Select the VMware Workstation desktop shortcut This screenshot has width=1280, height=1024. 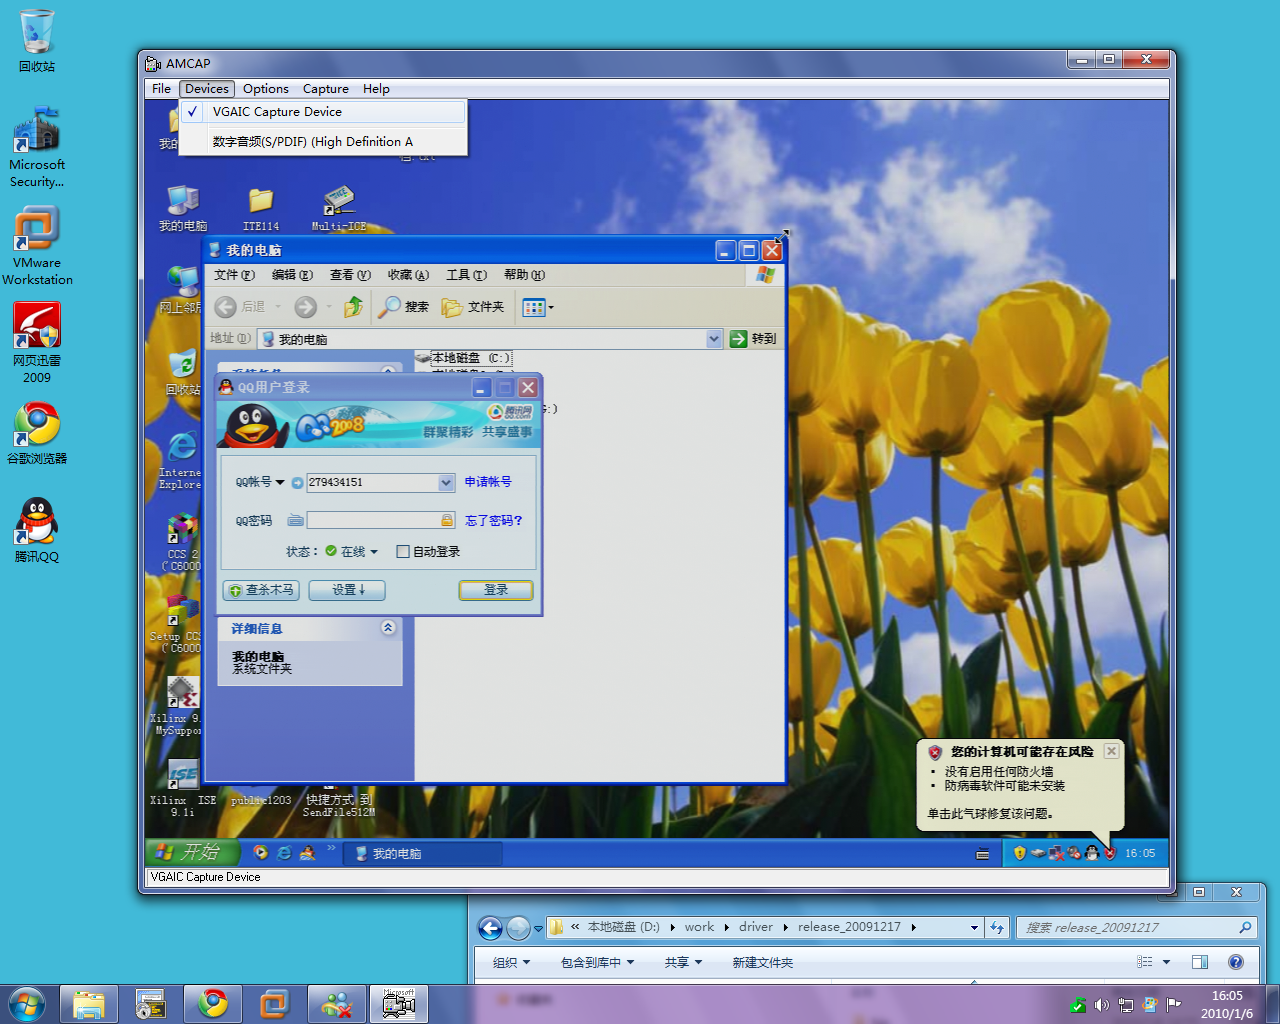click(x=37, y=246)
